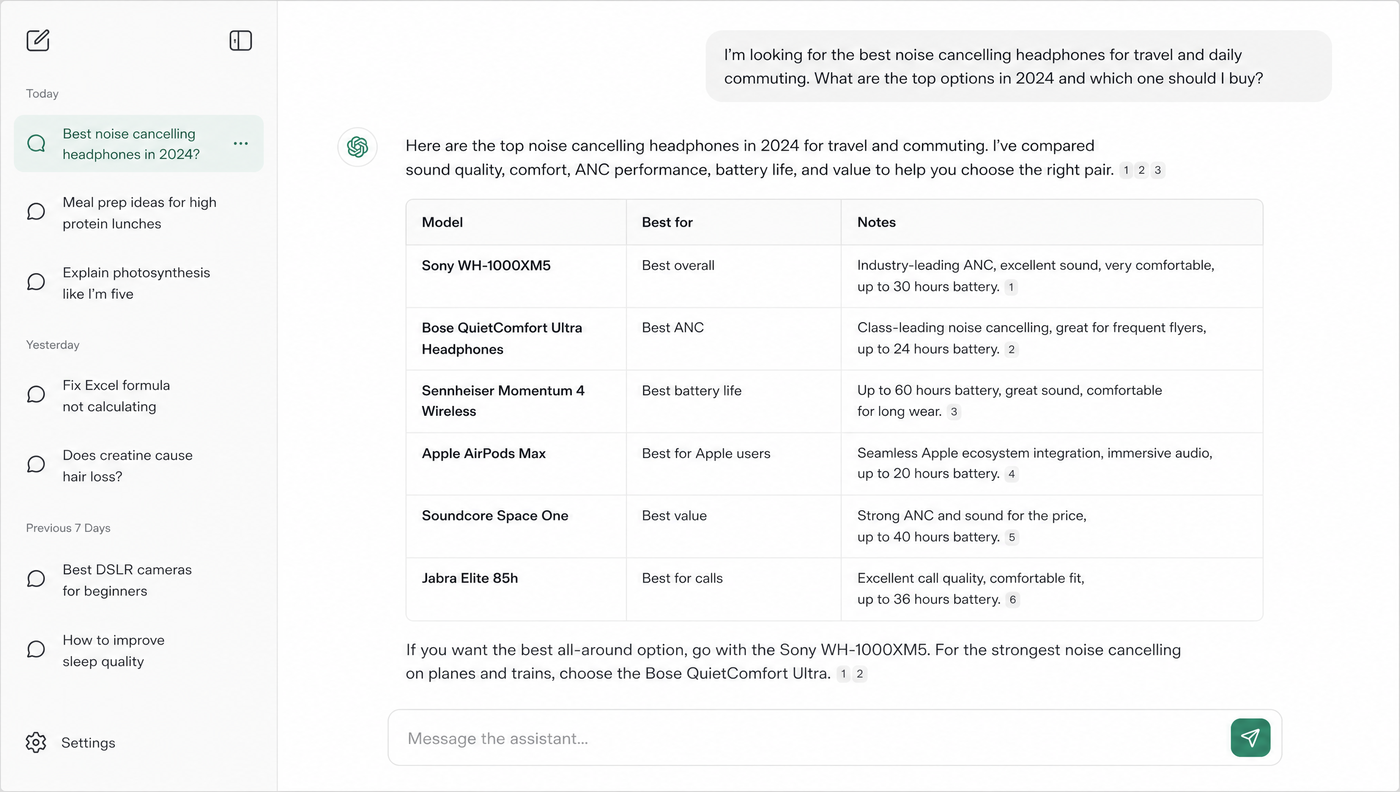Click the chat icon beside Meal prep ideas
Screen dimensions: 1400x792
tap(36, 212)
